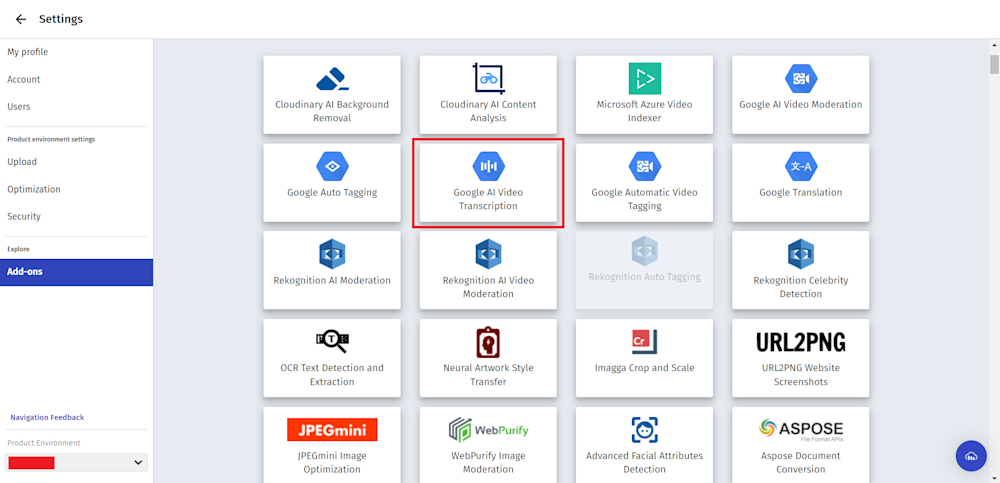This screenshot has width=1000, height=483.
Task: Open the floating Cloudinary cloud button
Action: coord(971,456)
